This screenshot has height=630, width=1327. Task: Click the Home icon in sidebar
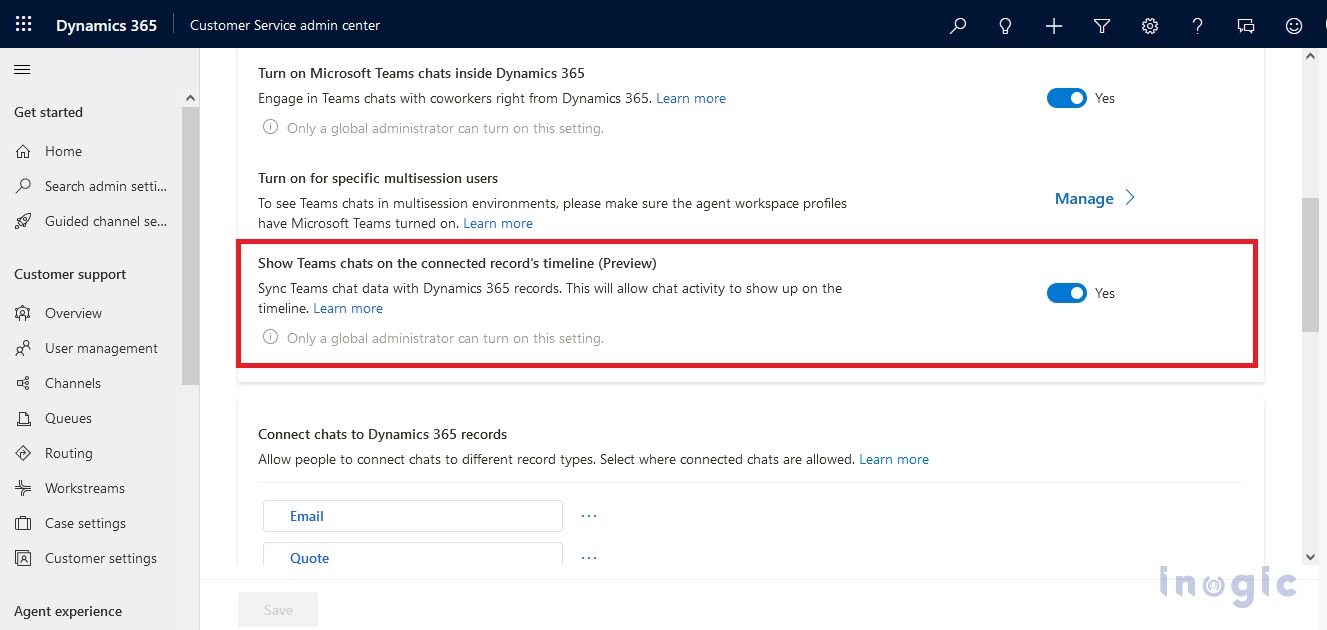pos(24,151)
